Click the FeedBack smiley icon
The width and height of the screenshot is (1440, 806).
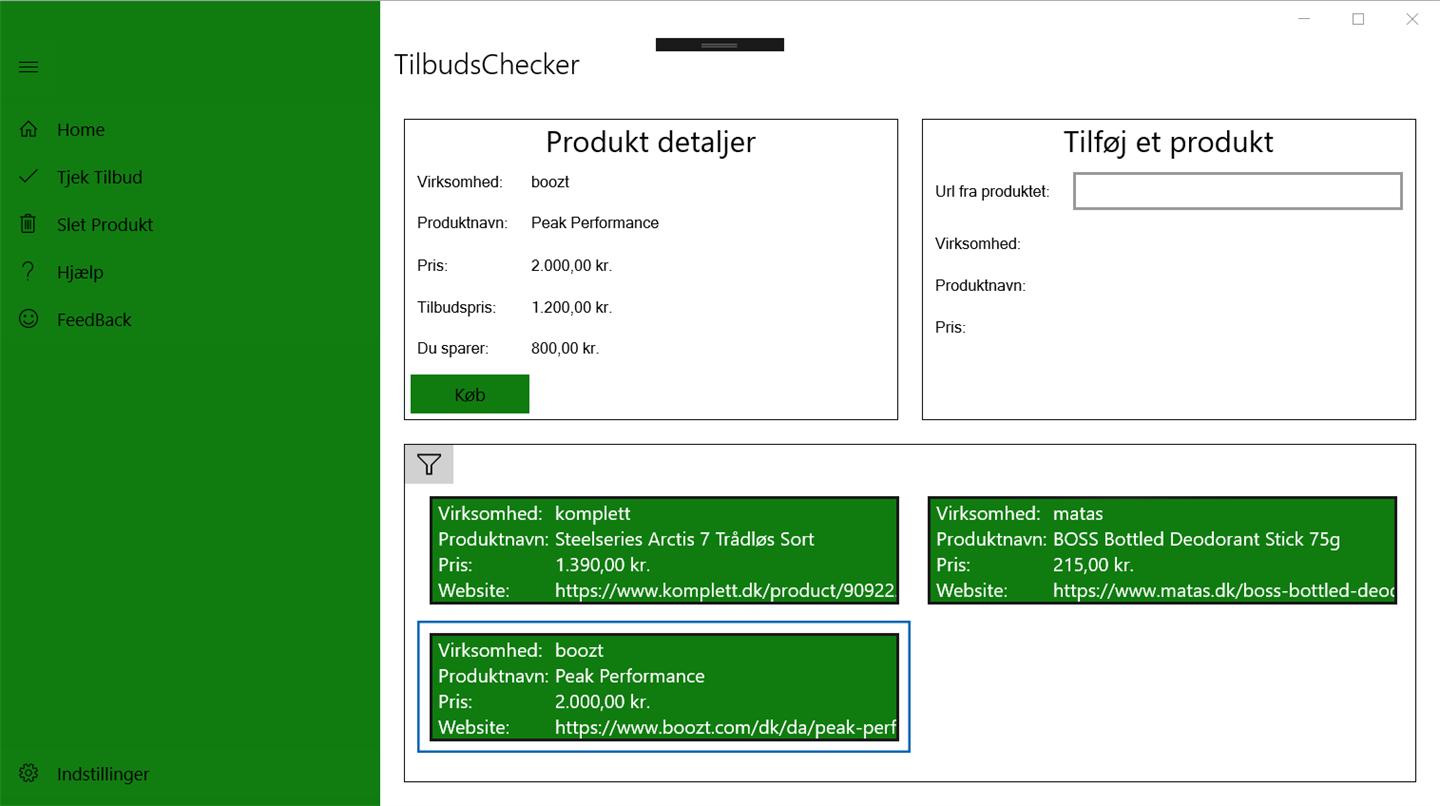pyautogui.click(x=28, y=319)
